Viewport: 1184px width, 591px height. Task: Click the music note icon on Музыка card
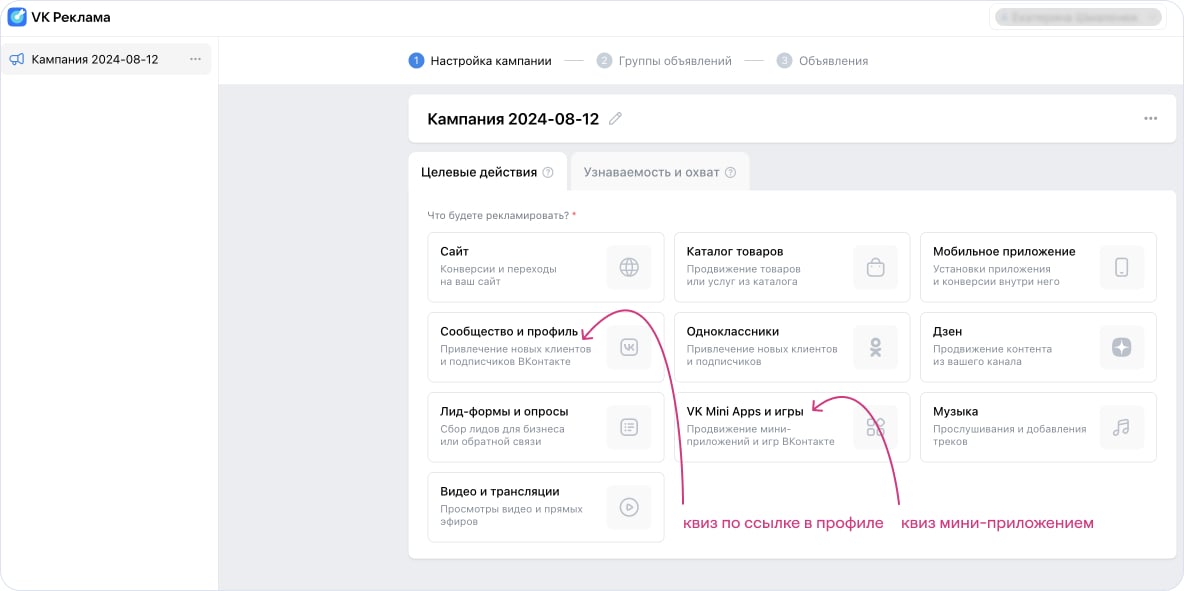pos(1122,427)
